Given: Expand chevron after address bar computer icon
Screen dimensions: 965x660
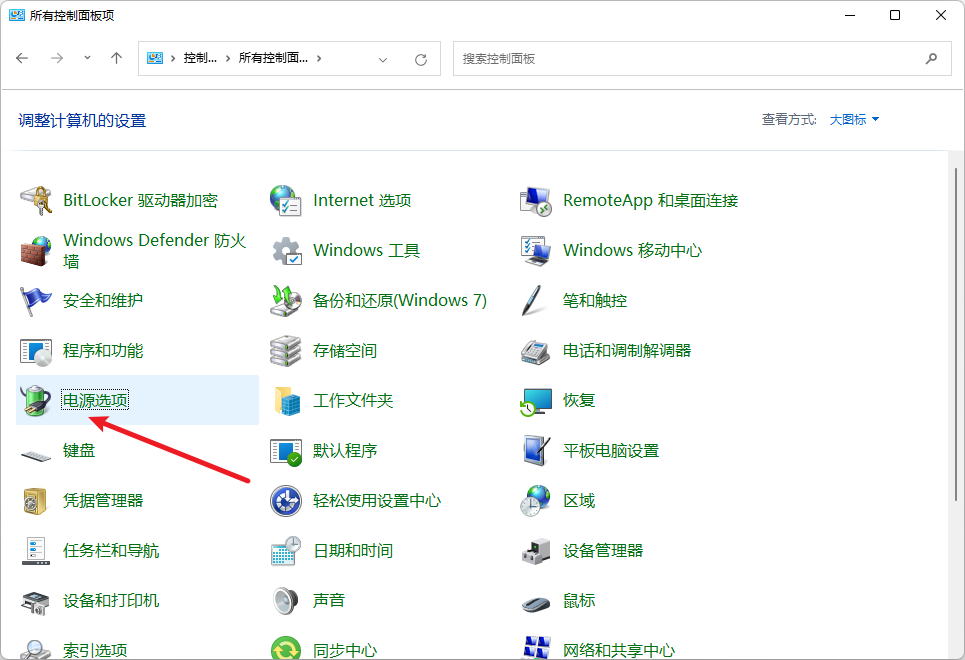Looking at the screenshot, I should 173,58.
